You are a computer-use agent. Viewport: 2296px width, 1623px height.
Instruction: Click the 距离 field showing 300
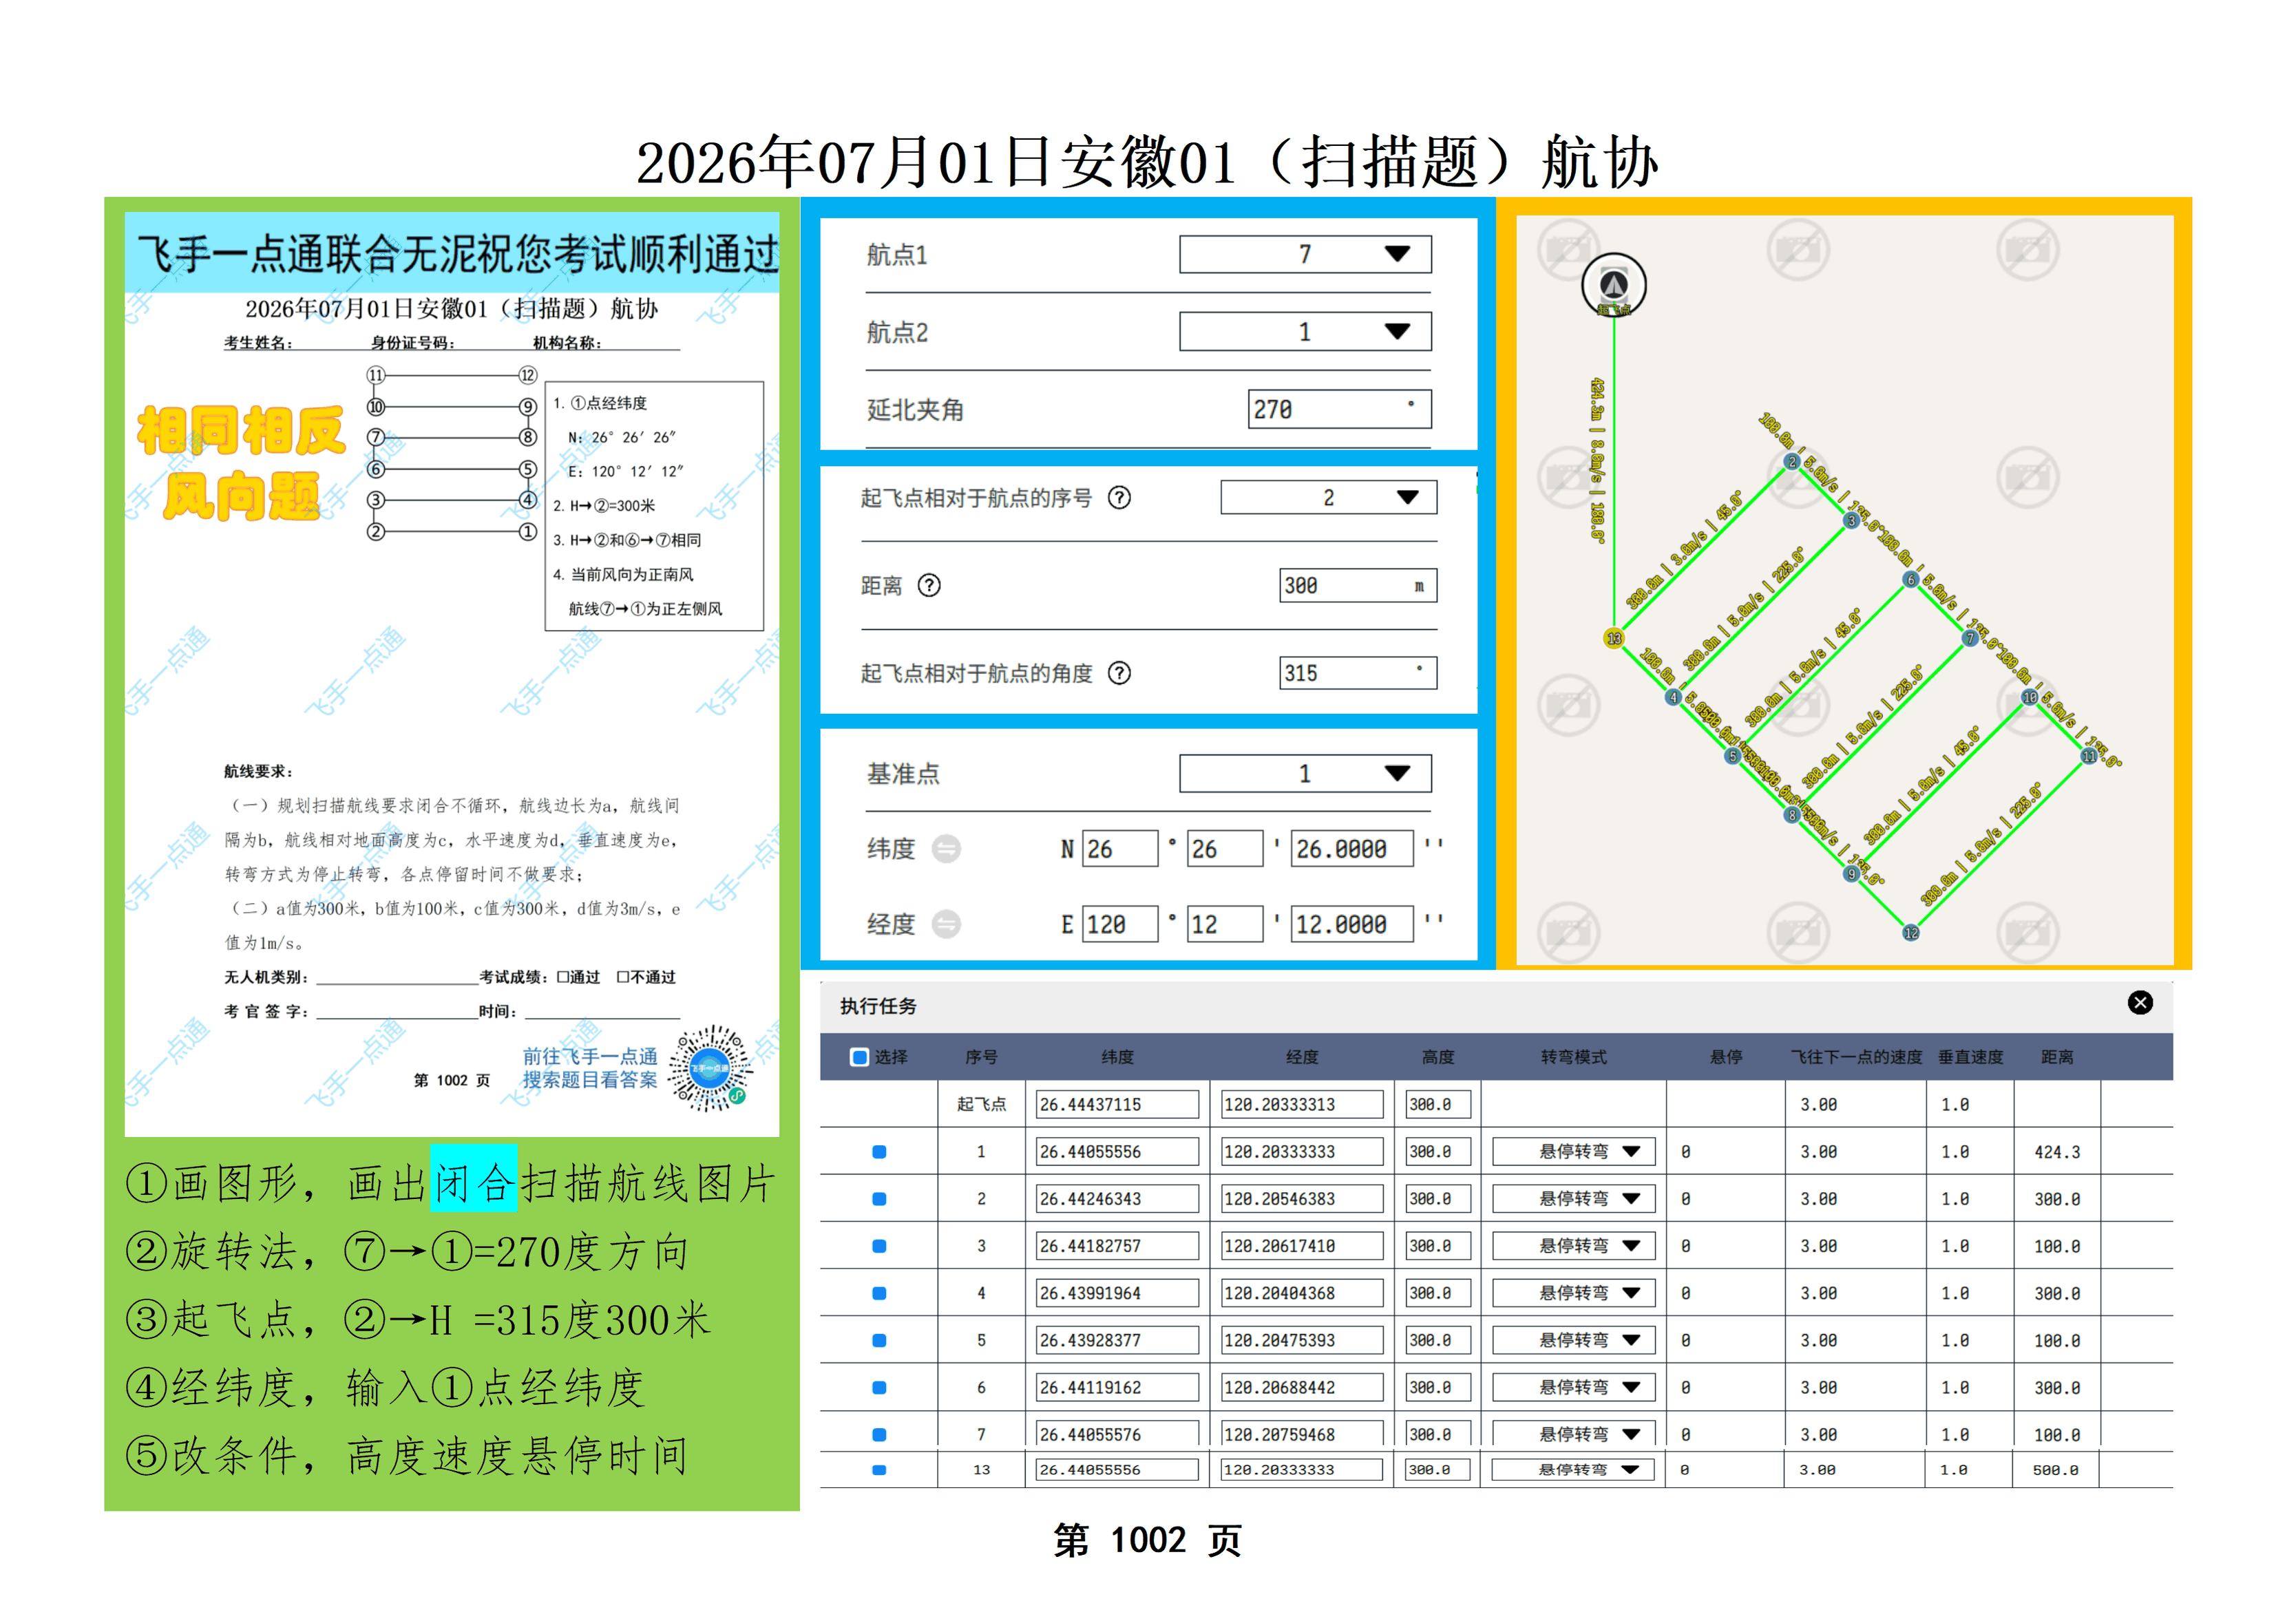tap(1358, 585)
